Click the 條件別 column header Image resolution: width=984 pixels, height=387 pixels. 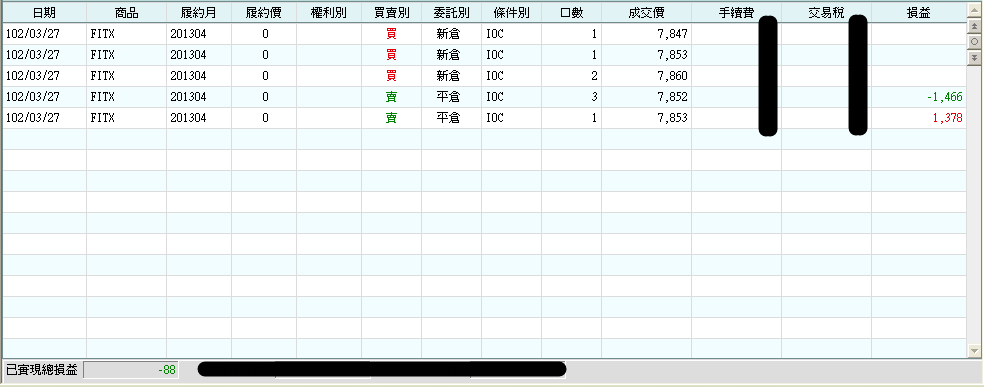tap(511, 13)
